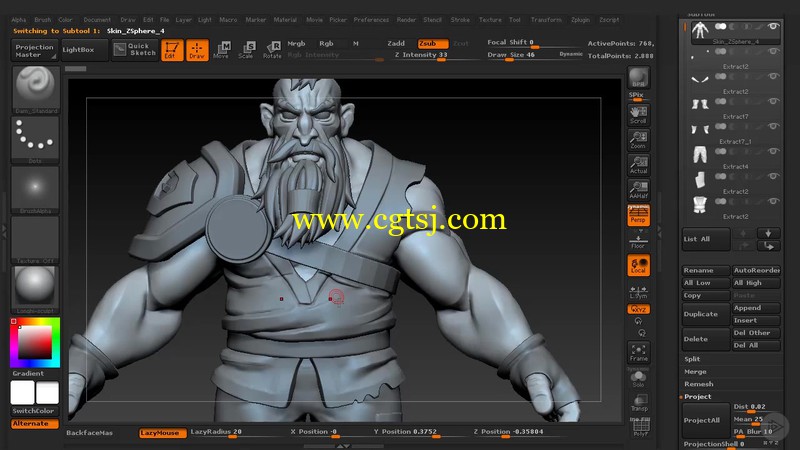The height and width of the screenshot is (450, 800).
Task: Click the BPR render icon
Action: (x=638, y=78)
